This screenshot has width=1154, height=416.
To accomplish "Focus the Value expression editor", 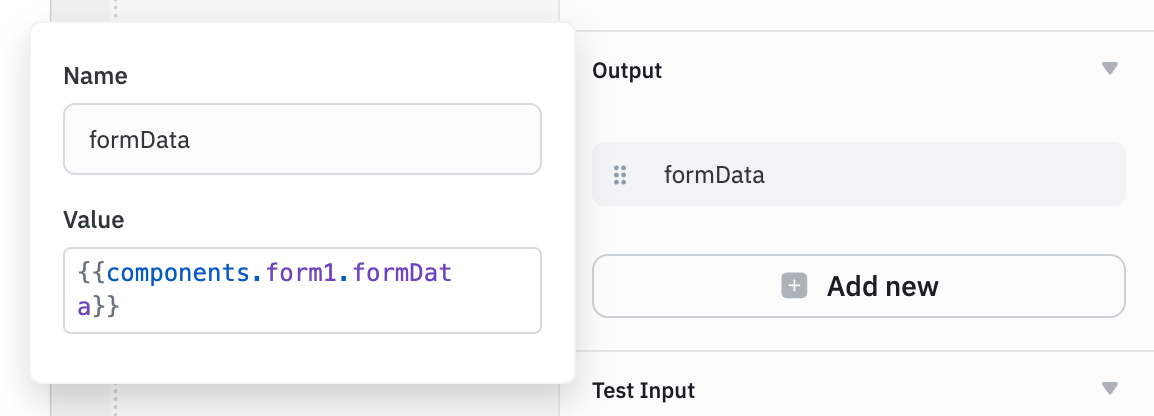I will pos(302,290).
